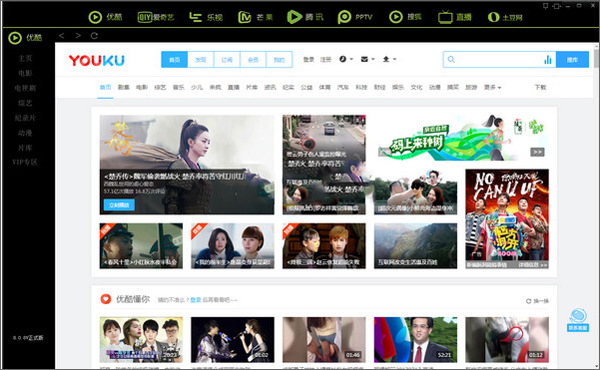Expand the watch history clock dropdown
The width and height of the screenshot is (600, 370).
[x=346, y=59]
